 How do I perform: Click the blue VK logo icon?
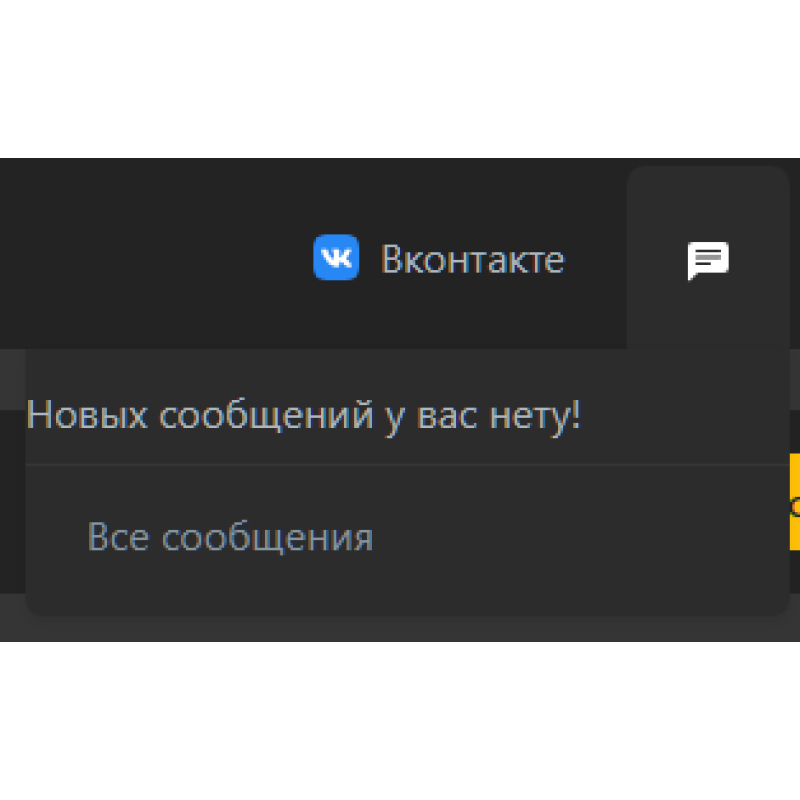(336, 257)
